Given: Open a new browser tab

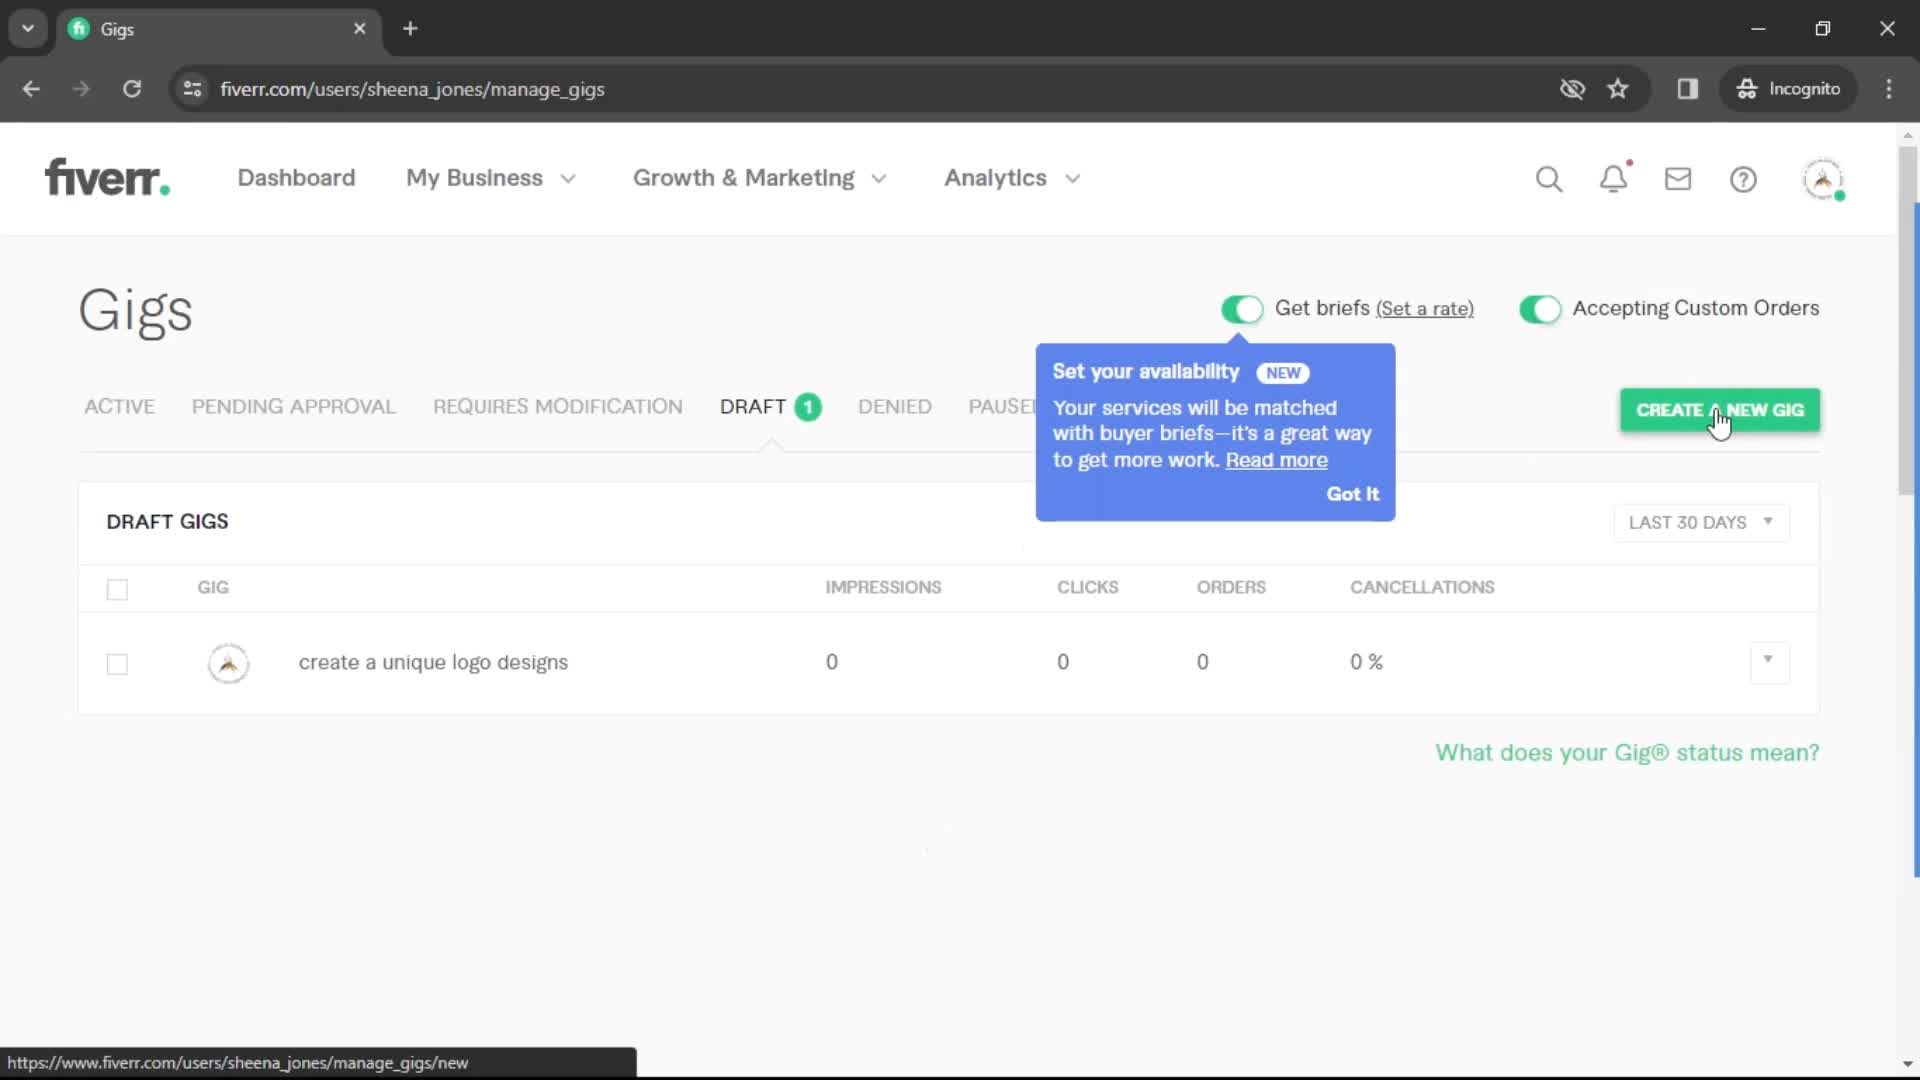Looking at the screenshot, I should (x=410, y=29).
